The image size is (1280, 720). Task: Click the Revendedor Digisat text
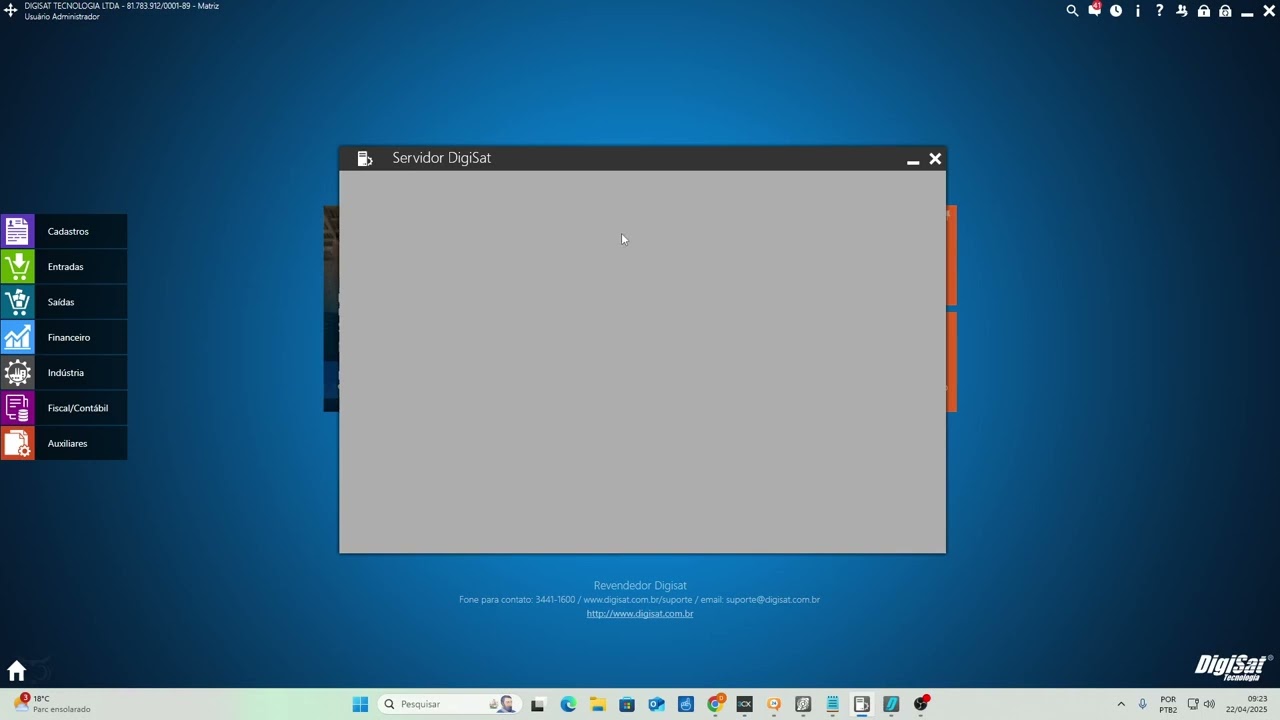[640, 585]
